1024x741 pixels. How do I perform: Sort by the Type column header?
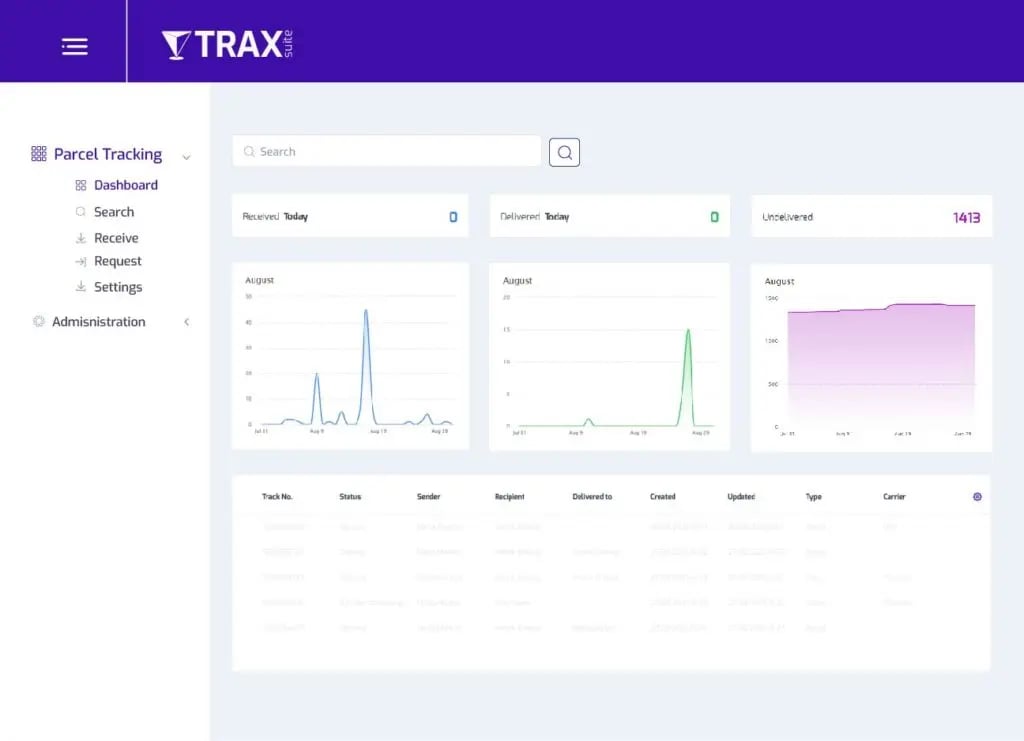coord(814,497)
